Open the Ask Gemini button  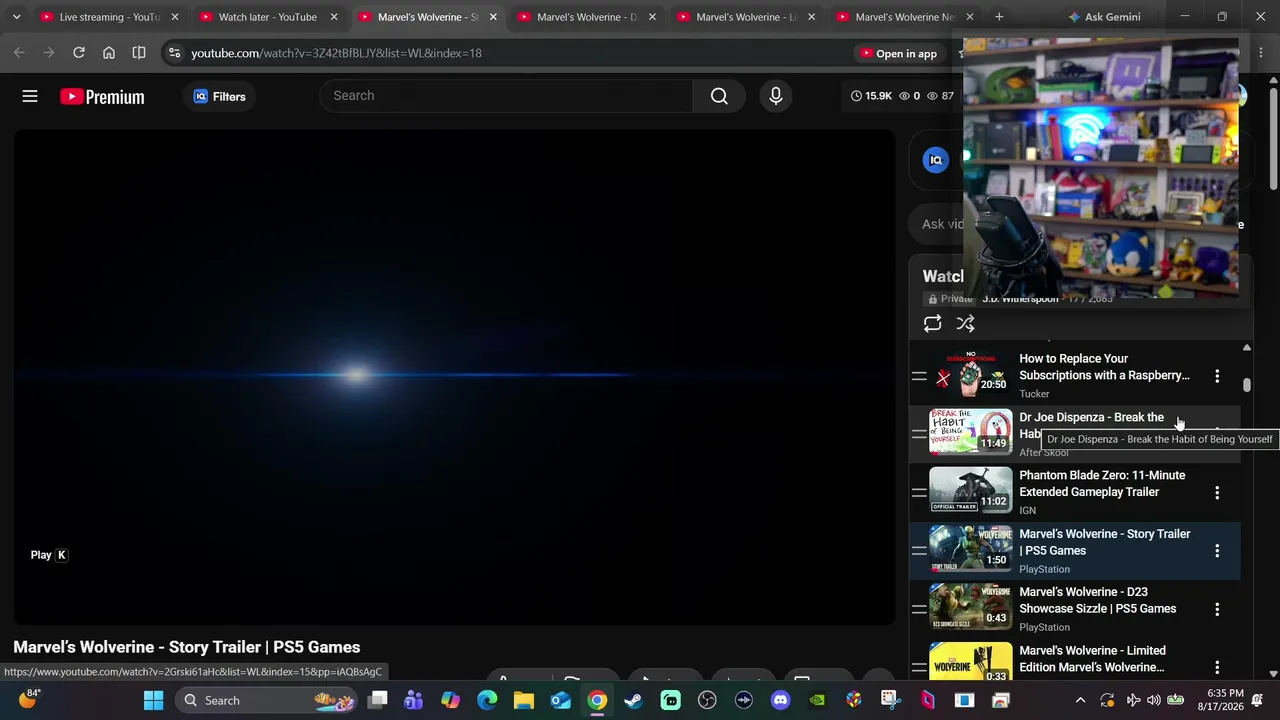point(1104,17)
